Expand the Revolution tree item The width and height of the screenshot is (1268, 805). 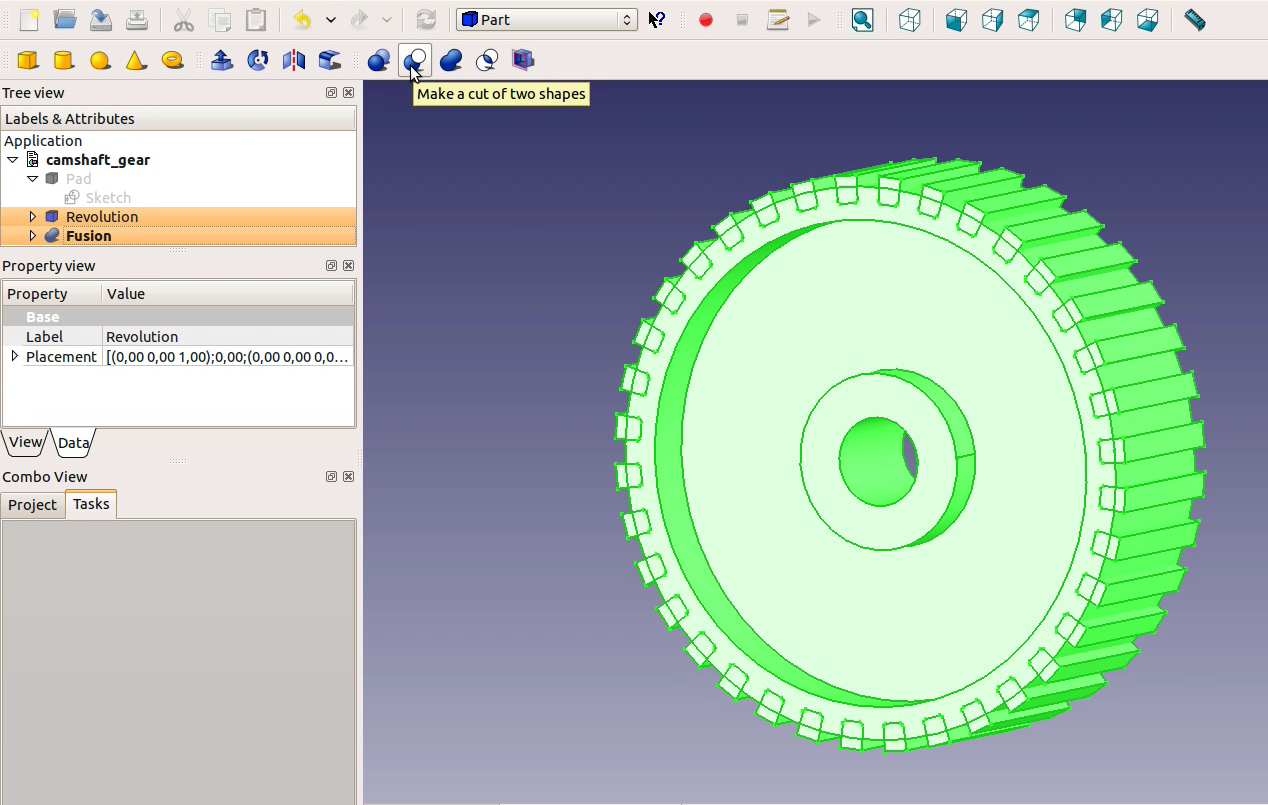[32, 216]
